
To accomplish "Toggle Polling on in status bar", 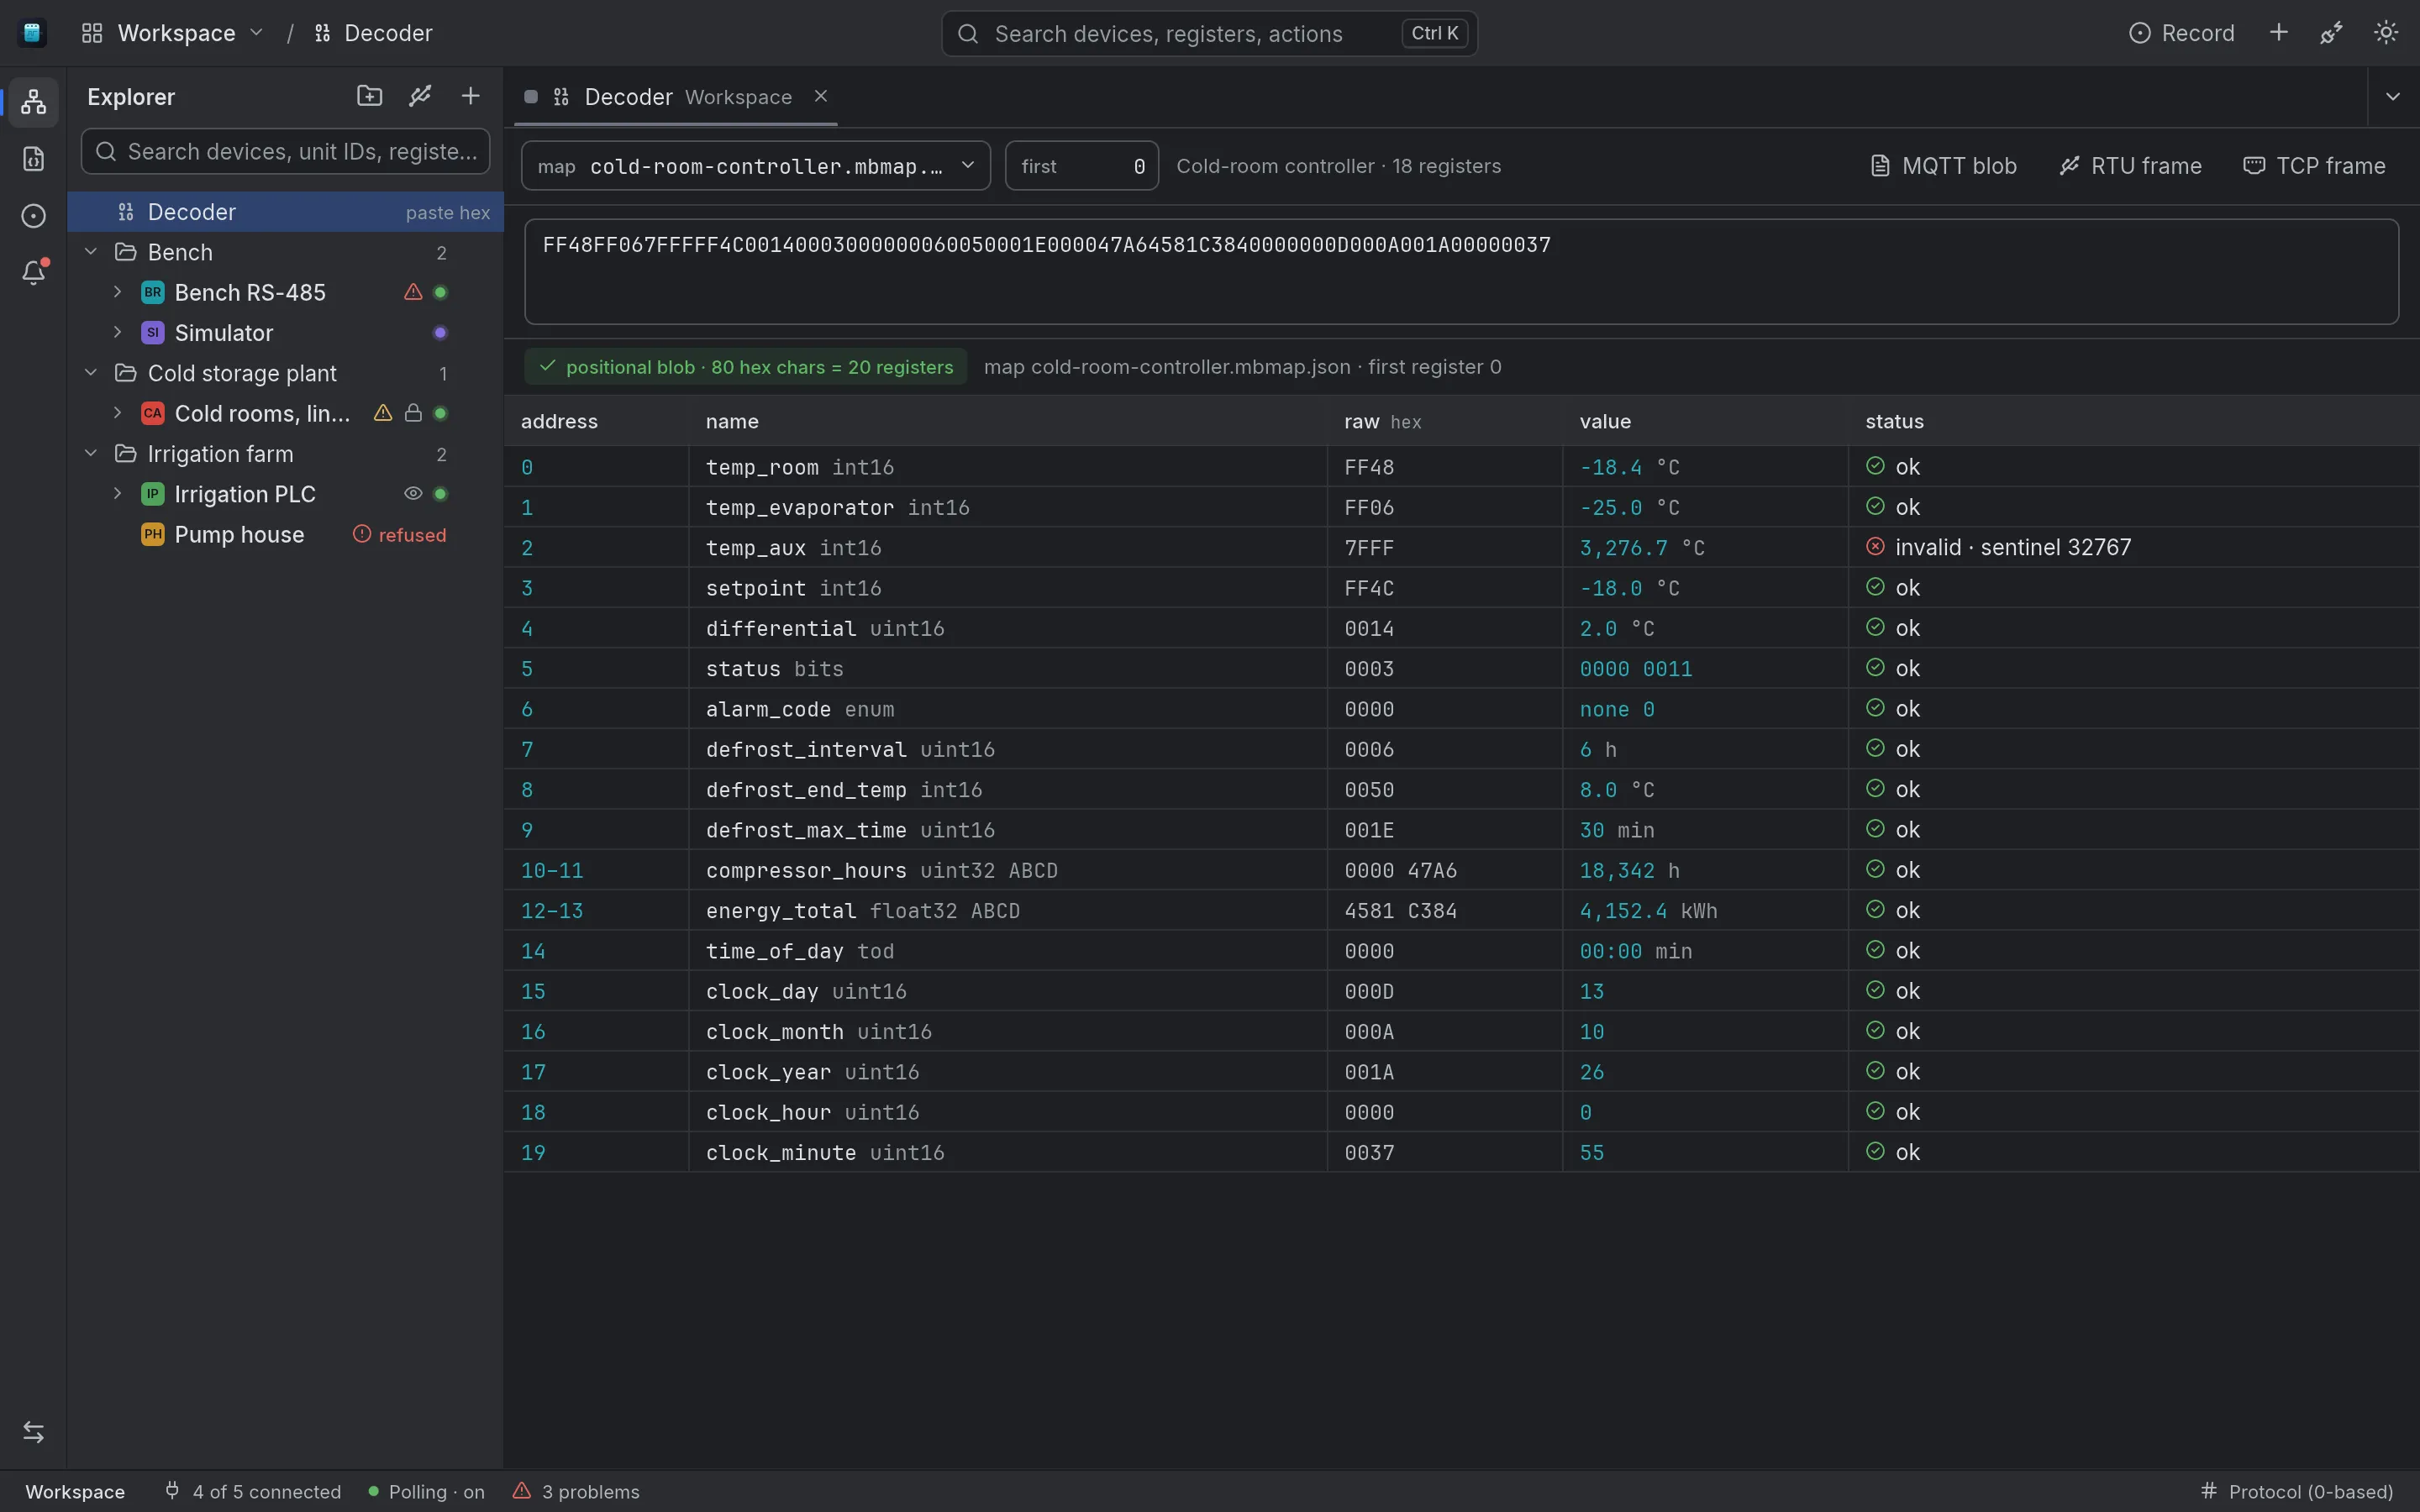I will 426,1491.
